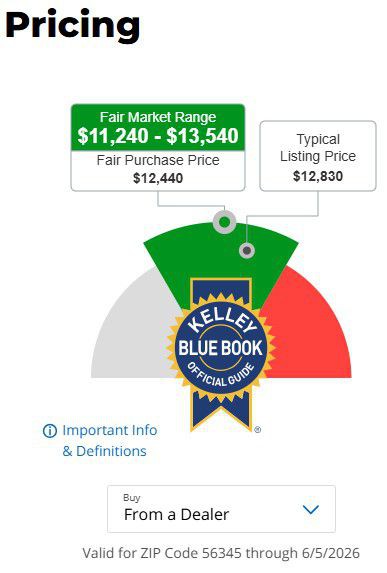Click the blue ribbon tail below the KBB seal
387x573 pixels.
(x=221, y=411)
